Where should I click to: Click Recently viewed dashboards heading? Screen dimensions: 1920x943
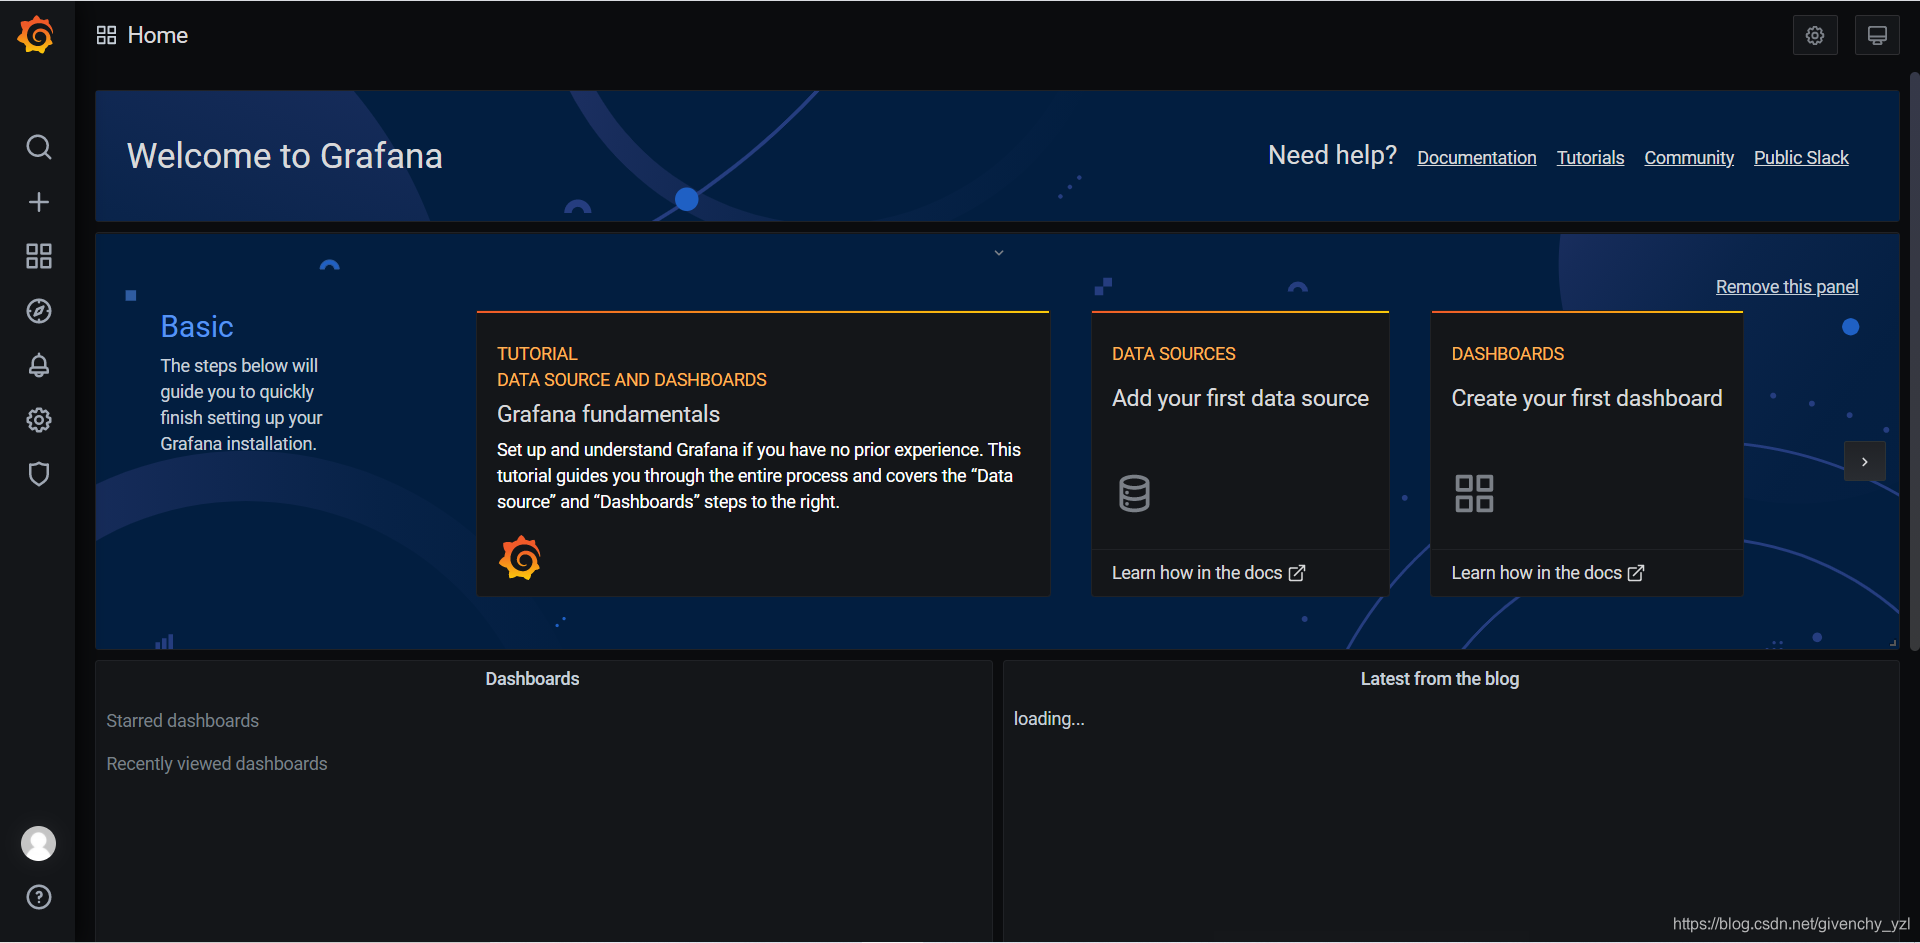click(x=216, y=764)
